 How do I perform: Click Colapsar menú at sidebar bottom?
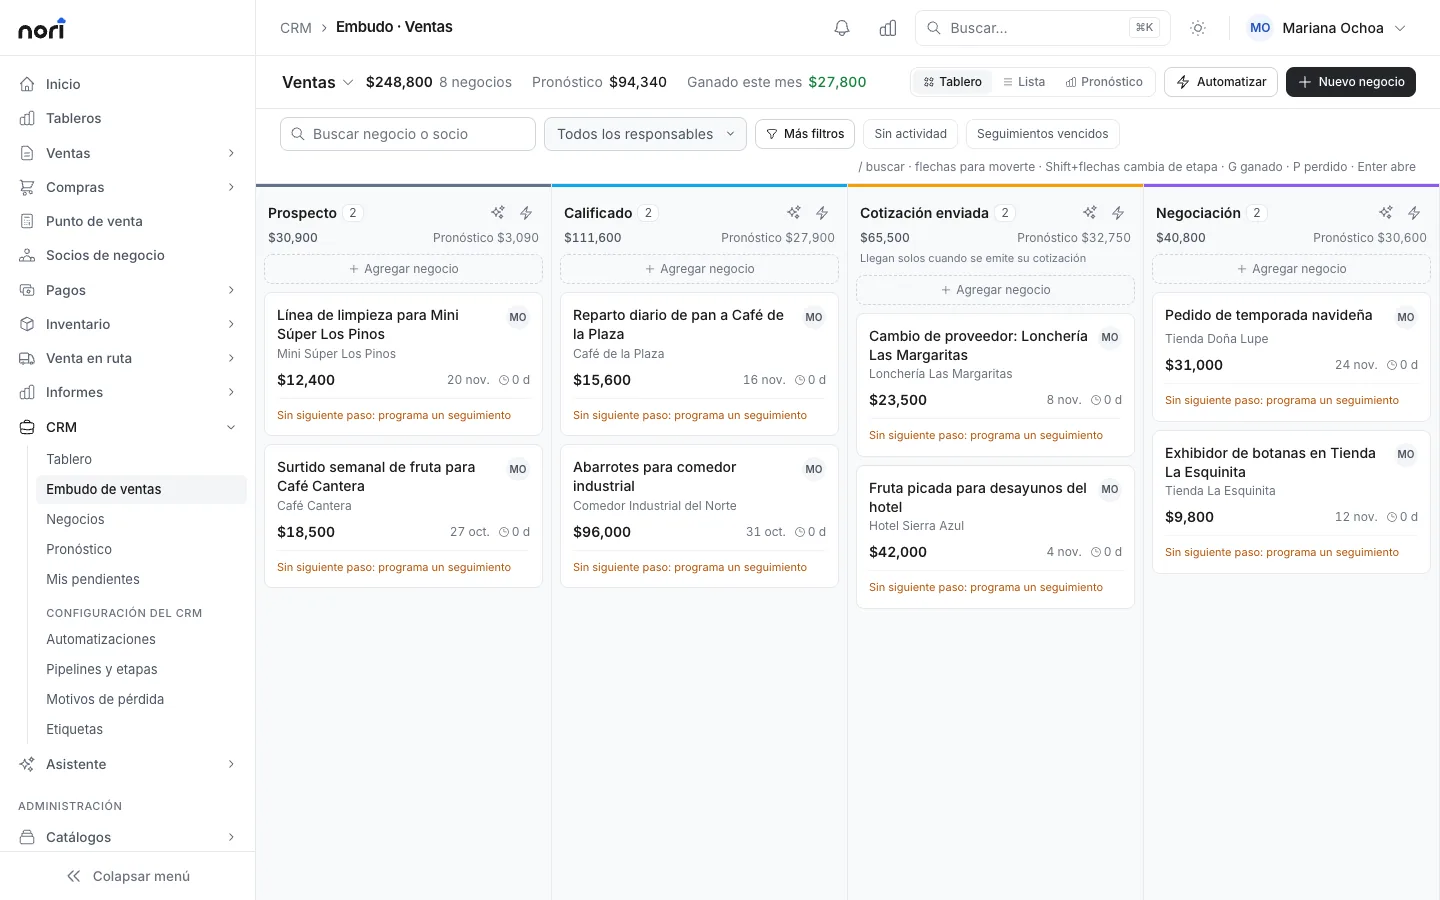click(x=128, y=876)
